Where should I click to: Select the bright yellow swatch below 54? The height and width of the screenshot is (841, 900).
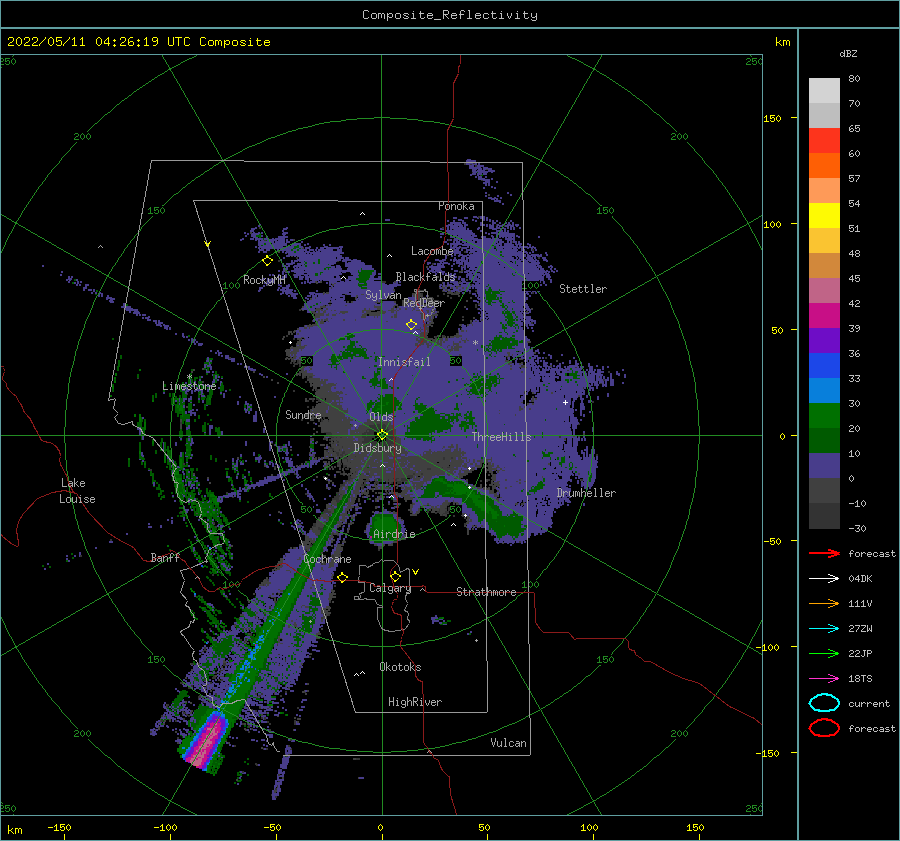click(824, 216)
